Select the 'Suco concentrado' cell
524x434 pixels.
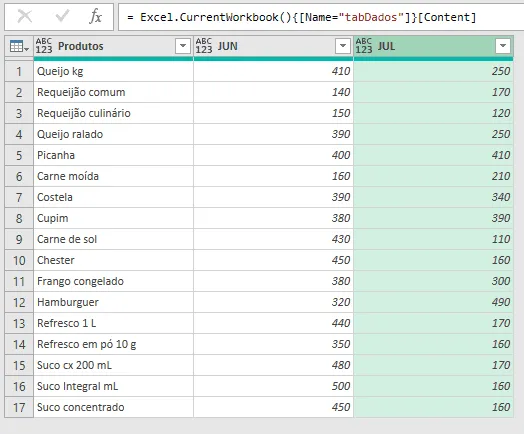[114, 407]
